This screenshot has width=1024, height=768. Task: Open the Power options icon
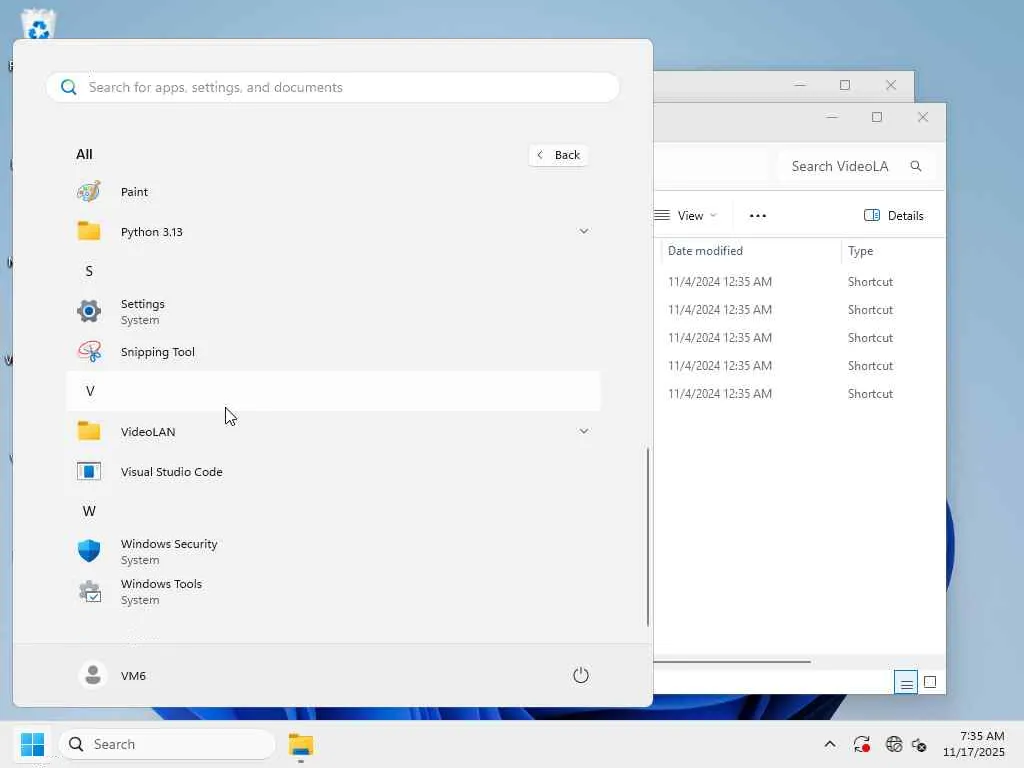click(581, 675)
